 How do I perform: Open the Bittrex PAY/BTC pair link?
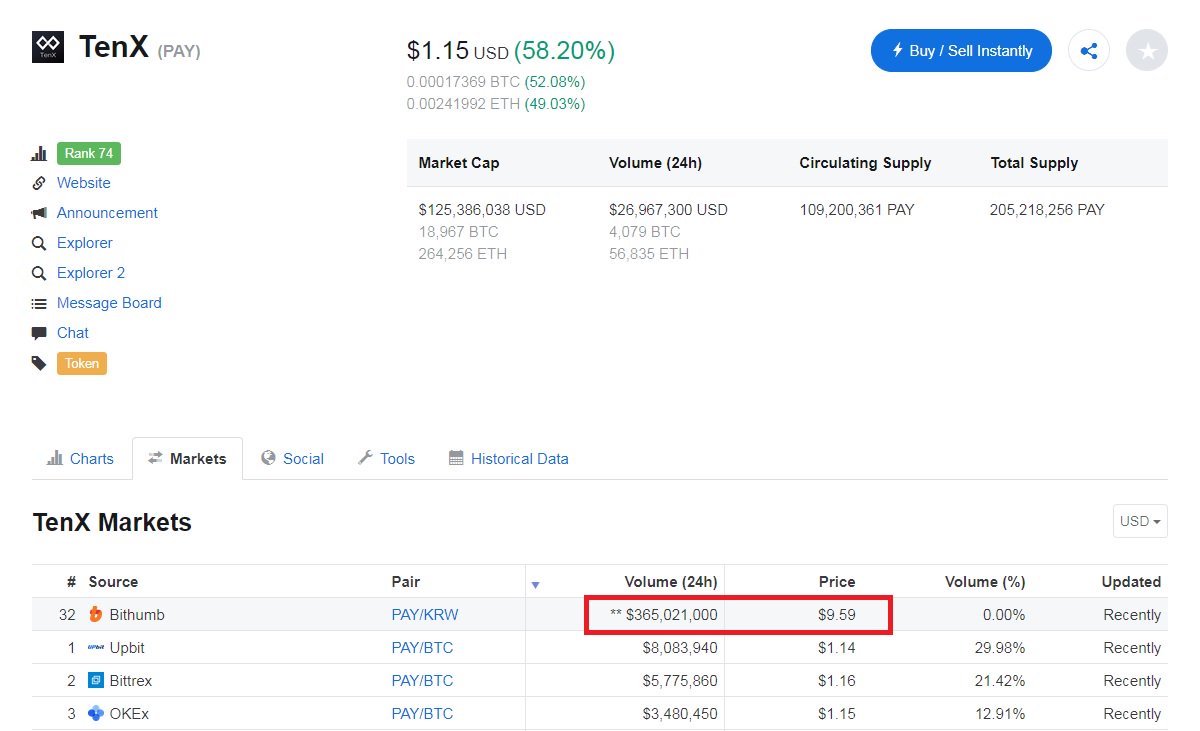point(422,681)
